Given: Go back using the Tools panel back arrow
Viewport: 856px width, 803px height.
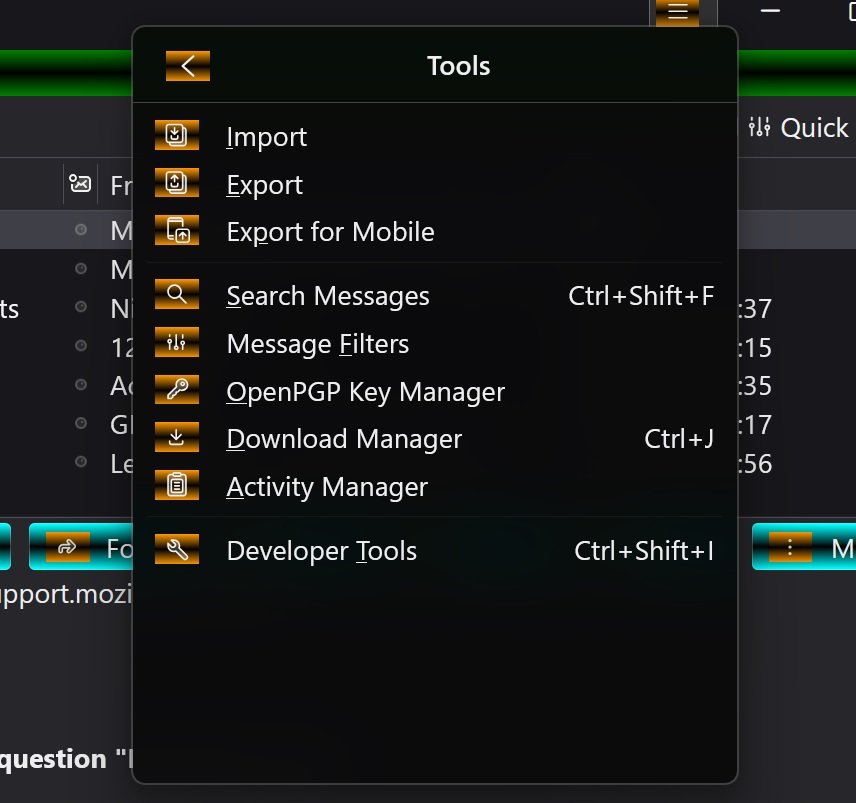Looking at the screenshot, I should point(188,66).
